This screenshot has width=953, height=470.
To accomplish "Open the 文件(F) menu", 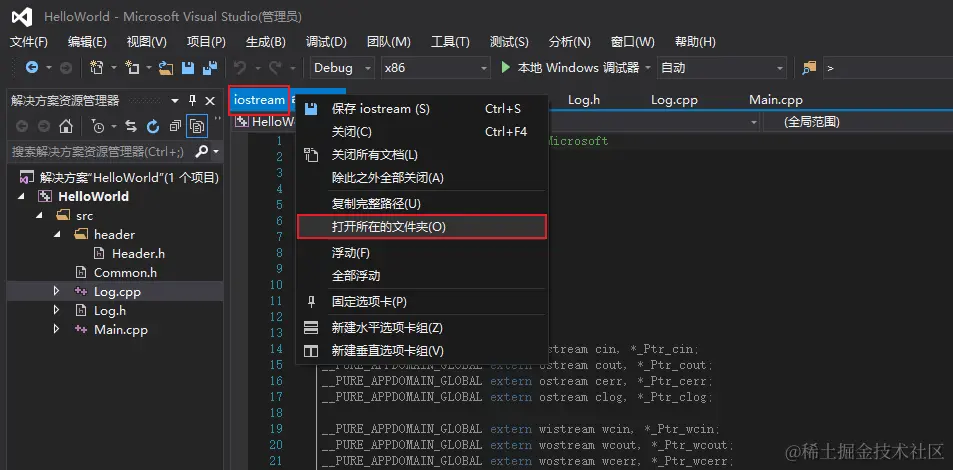I will (29, 42).
